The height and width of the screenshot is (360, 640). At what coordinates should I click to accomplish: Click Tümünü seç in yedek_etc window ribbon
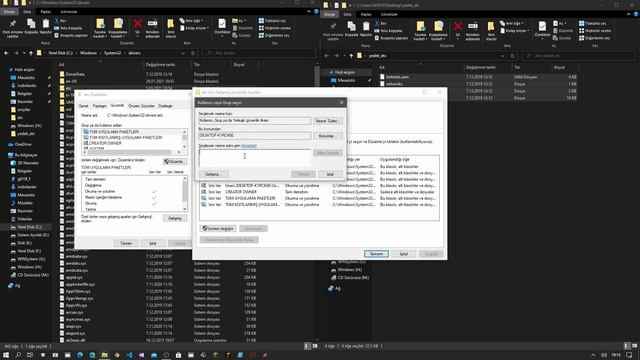pos(593,23)
